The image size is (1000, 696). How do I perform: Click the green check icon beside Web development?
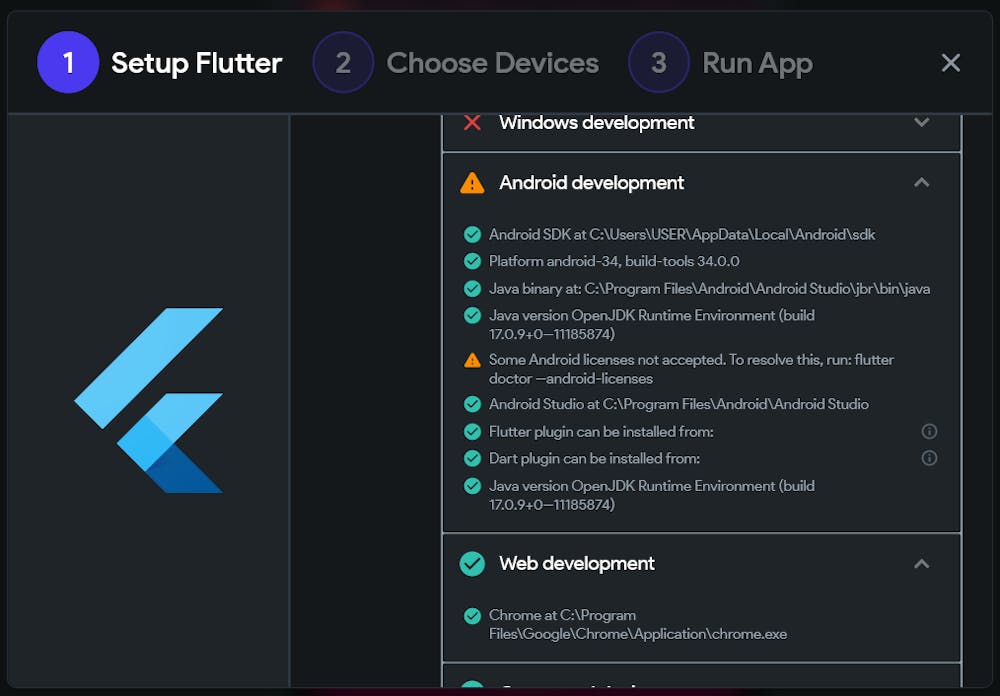(472, 564)
